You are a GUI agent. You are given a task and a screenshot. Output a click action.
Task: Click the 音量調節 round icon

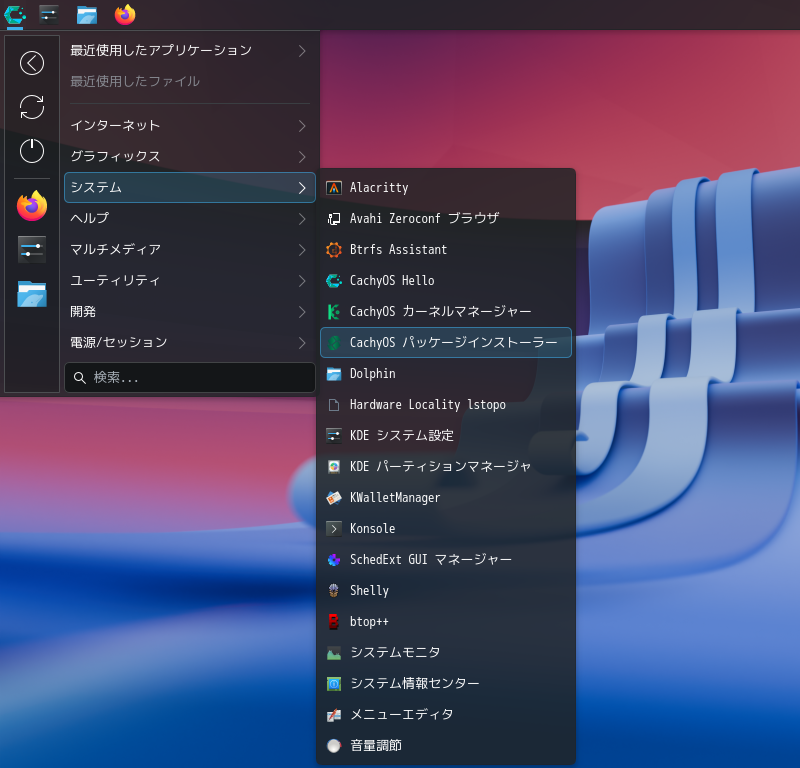click(x=334, y=746)
